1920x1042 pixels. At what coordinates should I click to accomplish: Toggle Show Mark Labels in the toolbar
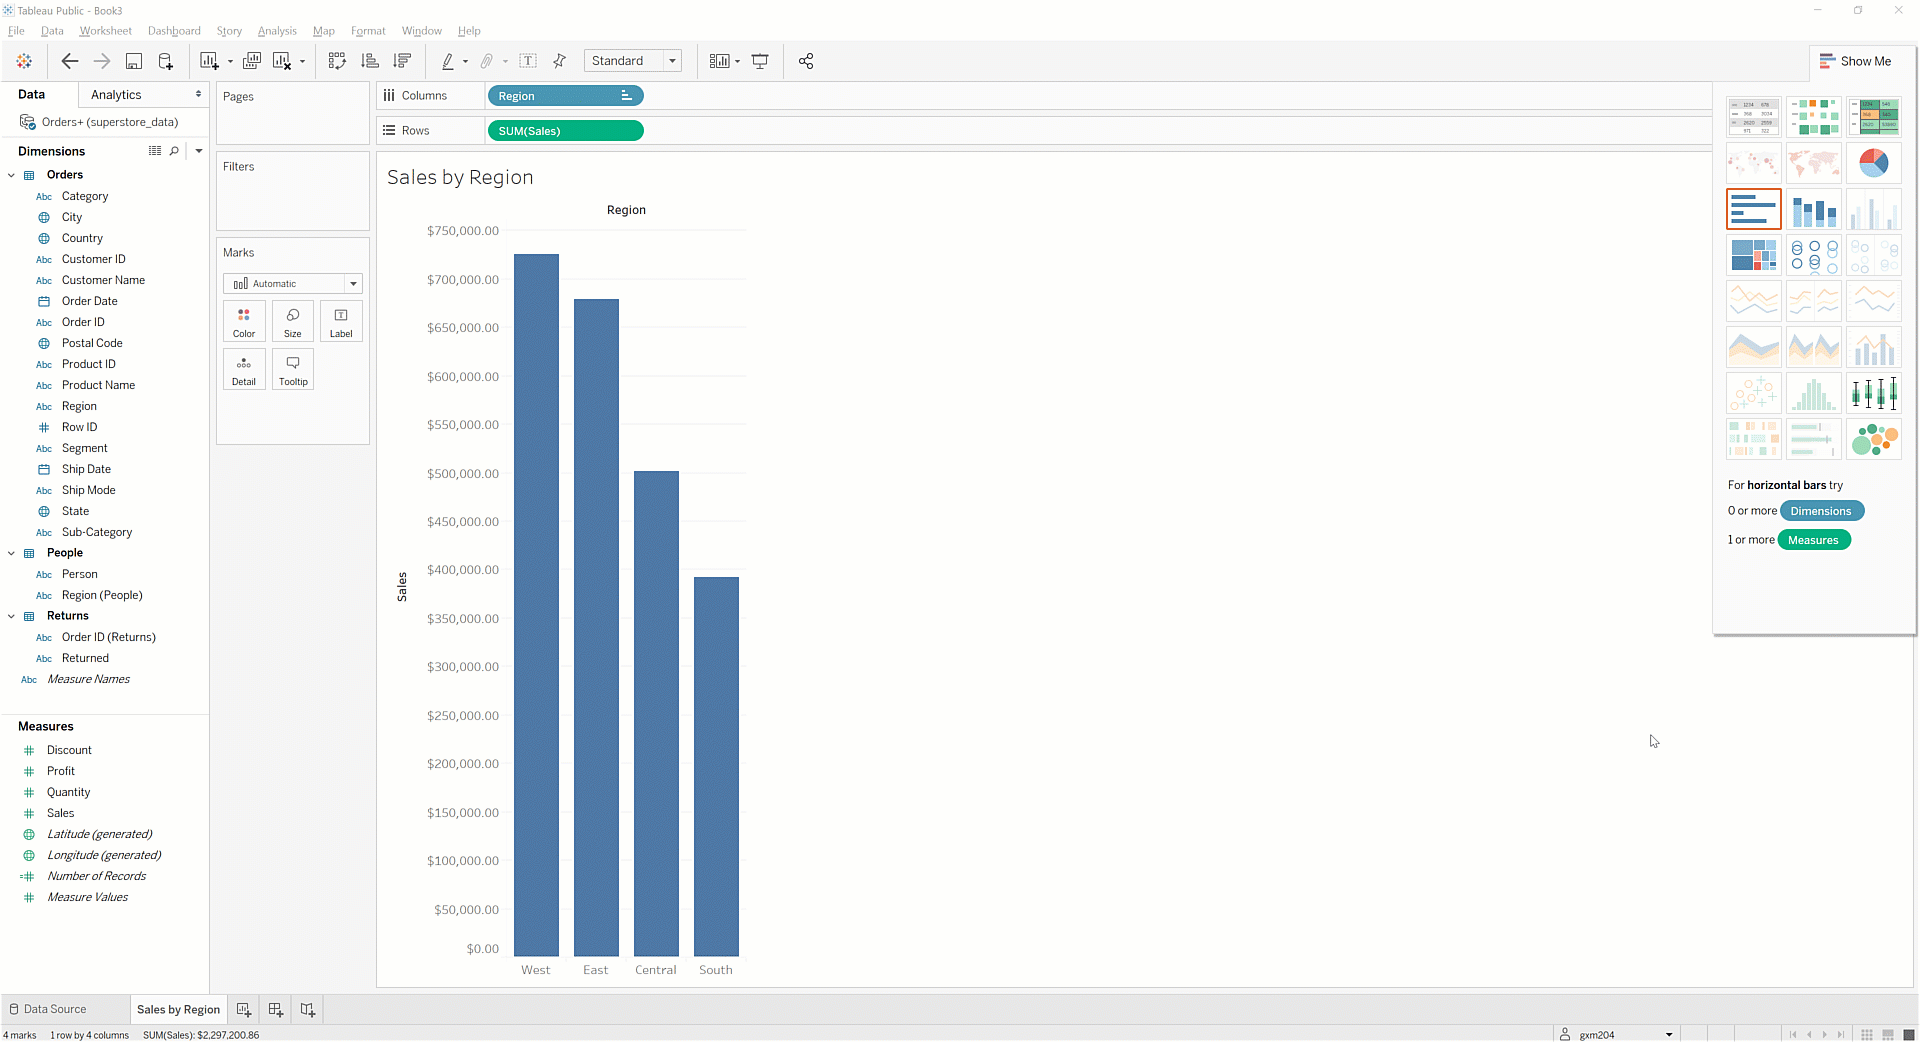(528, 61)
